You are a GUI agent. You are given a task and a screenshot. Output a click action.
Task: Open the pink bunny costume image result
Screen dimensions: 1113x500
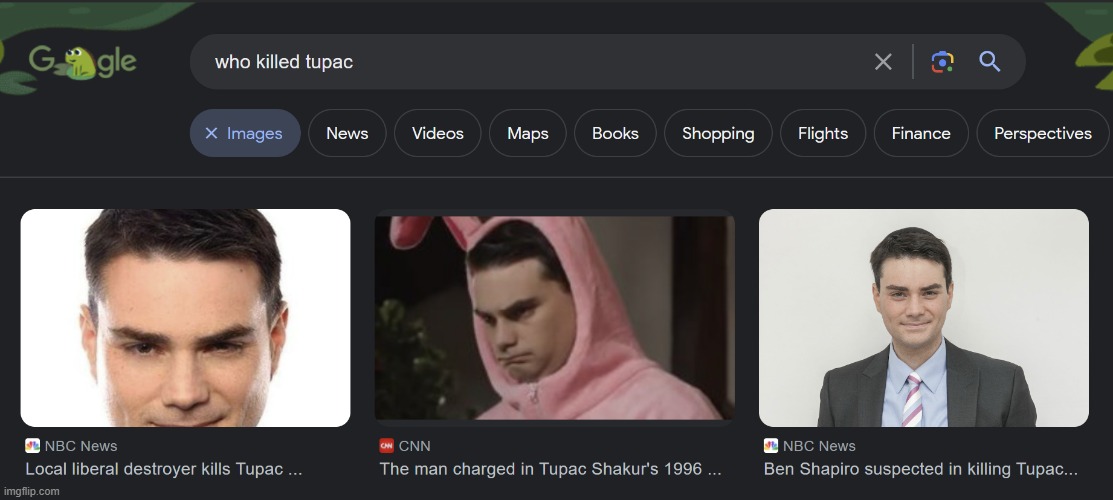(x=554, y=317)
